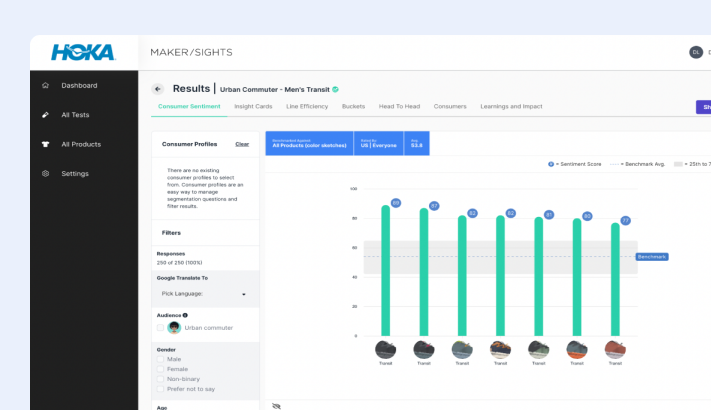Go back using the Results arrow

pos(158,89)
